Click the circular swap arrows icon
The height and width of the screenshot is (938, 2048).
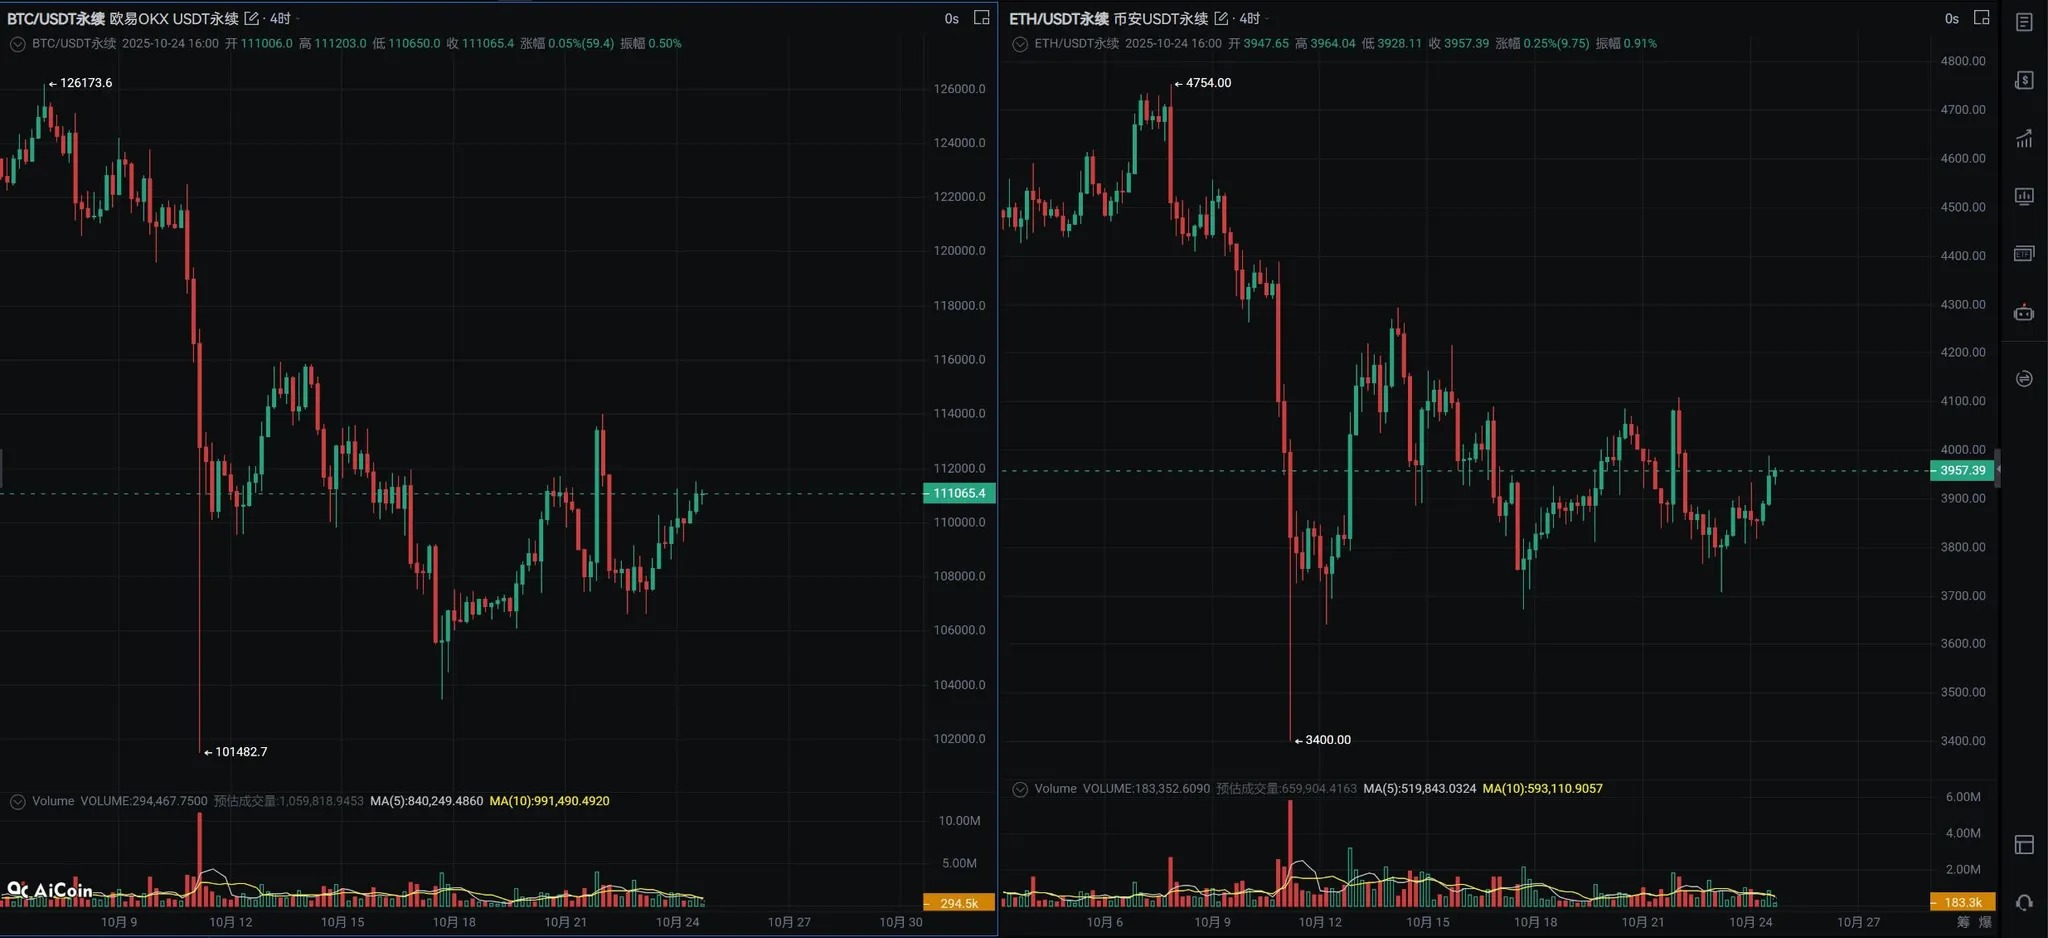(2023, 378)
